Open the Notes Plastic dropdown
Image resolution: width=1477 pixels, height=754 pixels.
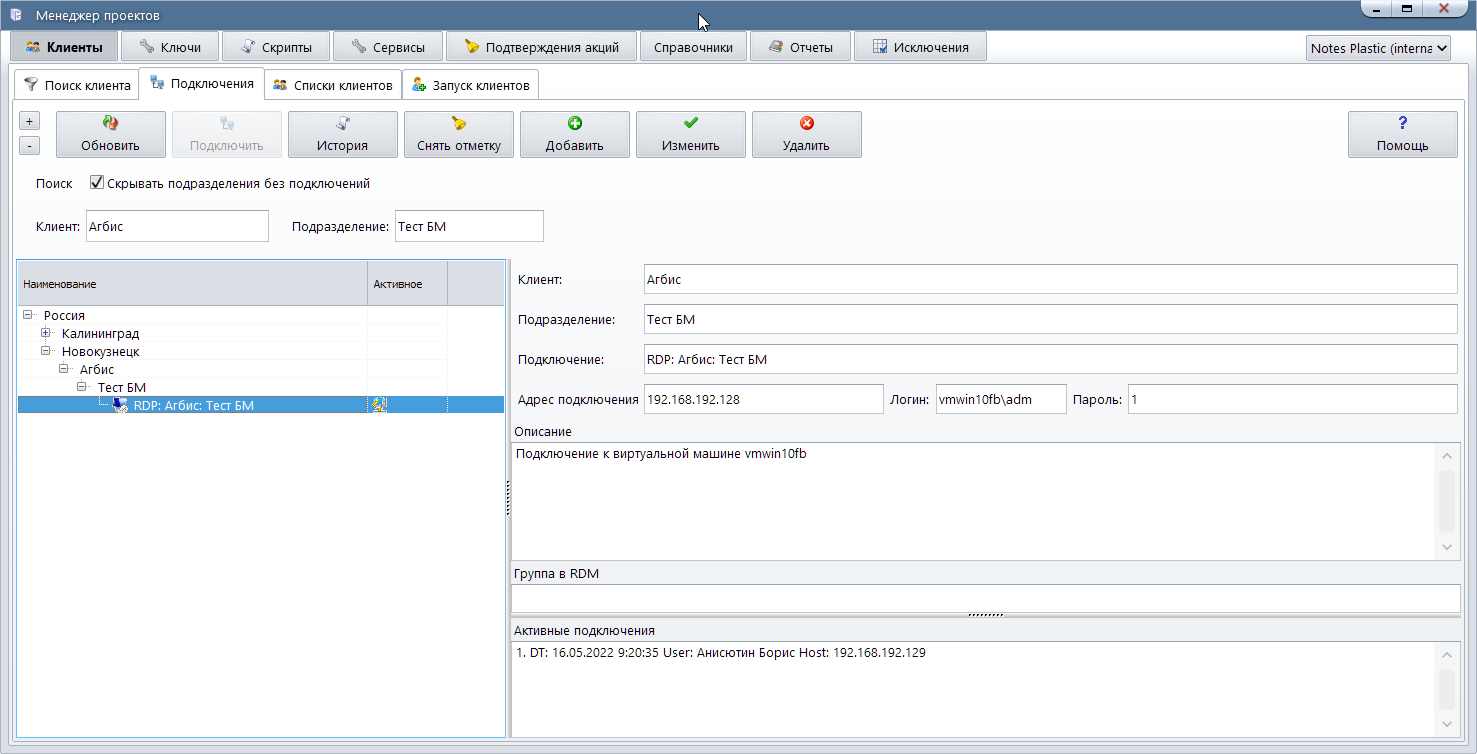click(1377, 48)
